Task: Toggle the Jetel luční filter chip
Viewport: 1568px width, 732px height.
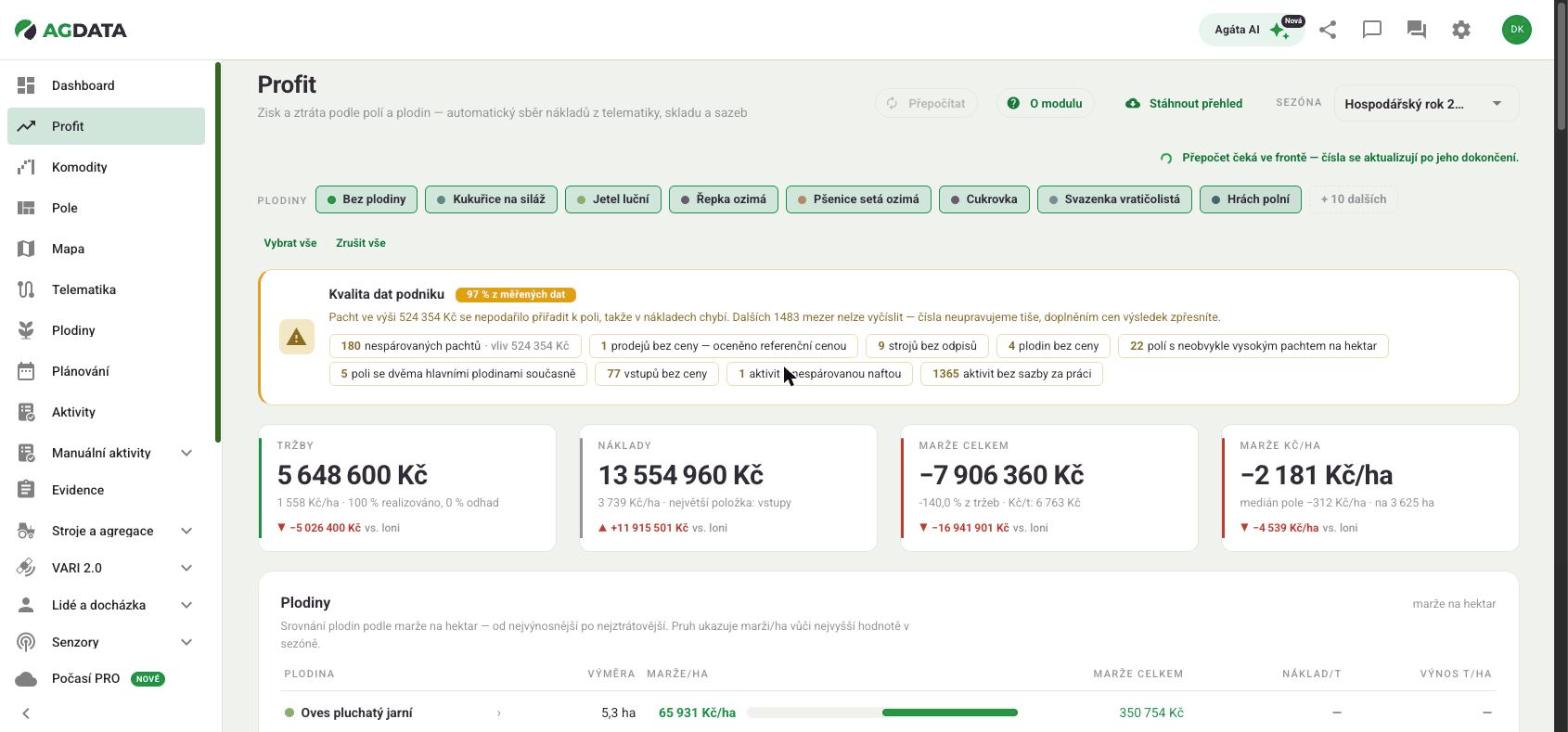Action: click(x=613, y=199)
